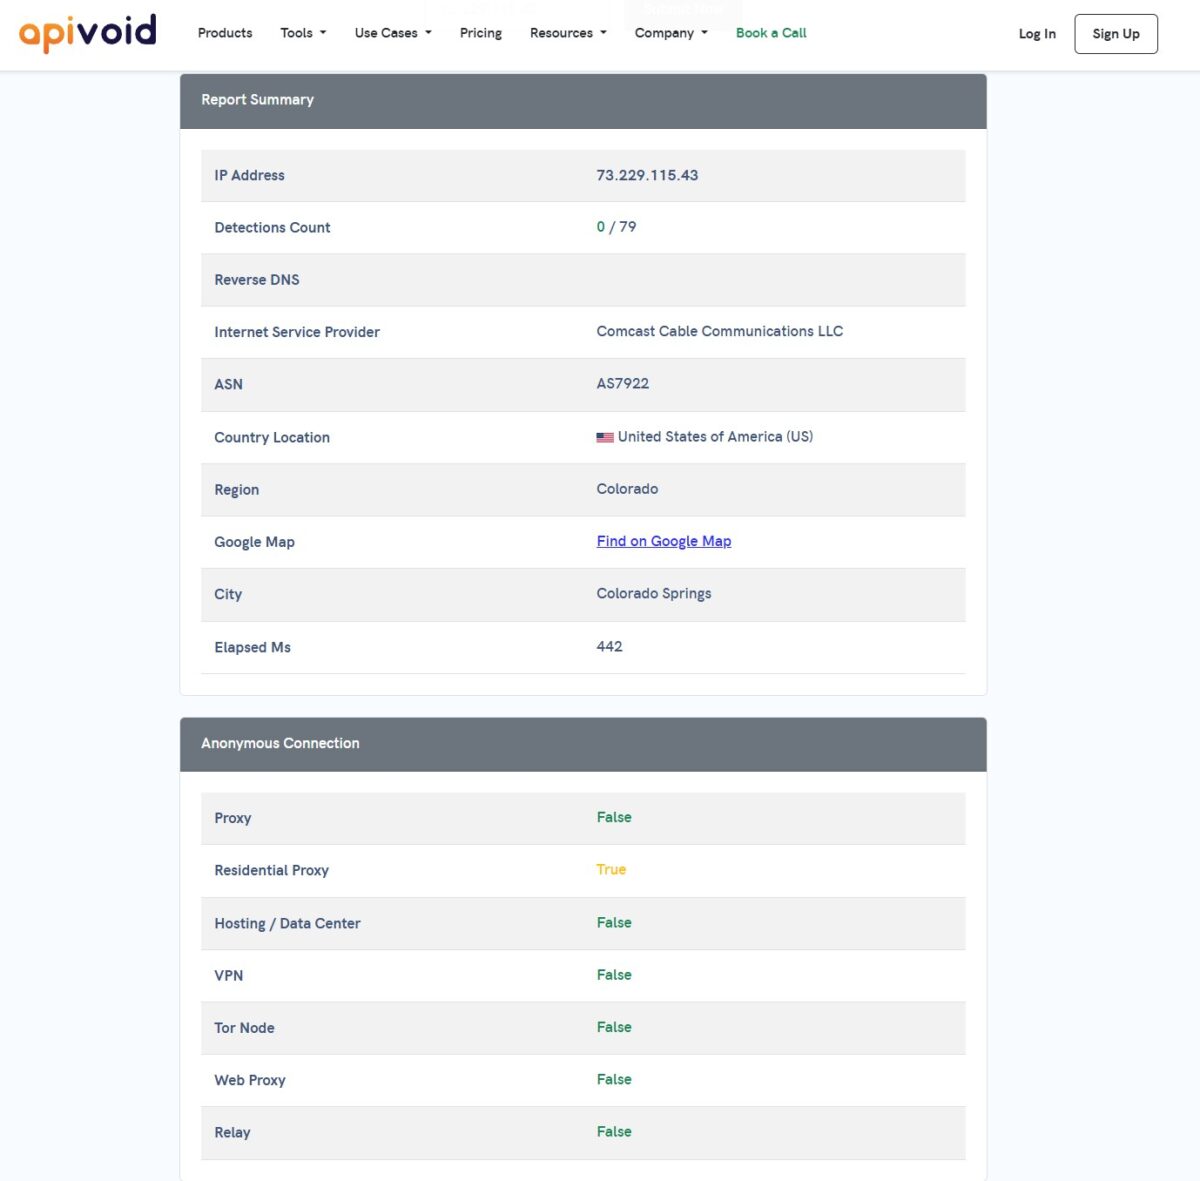Expand the Use Cases dropdown
This screenshot has height=1181, width=1200.
393,33
